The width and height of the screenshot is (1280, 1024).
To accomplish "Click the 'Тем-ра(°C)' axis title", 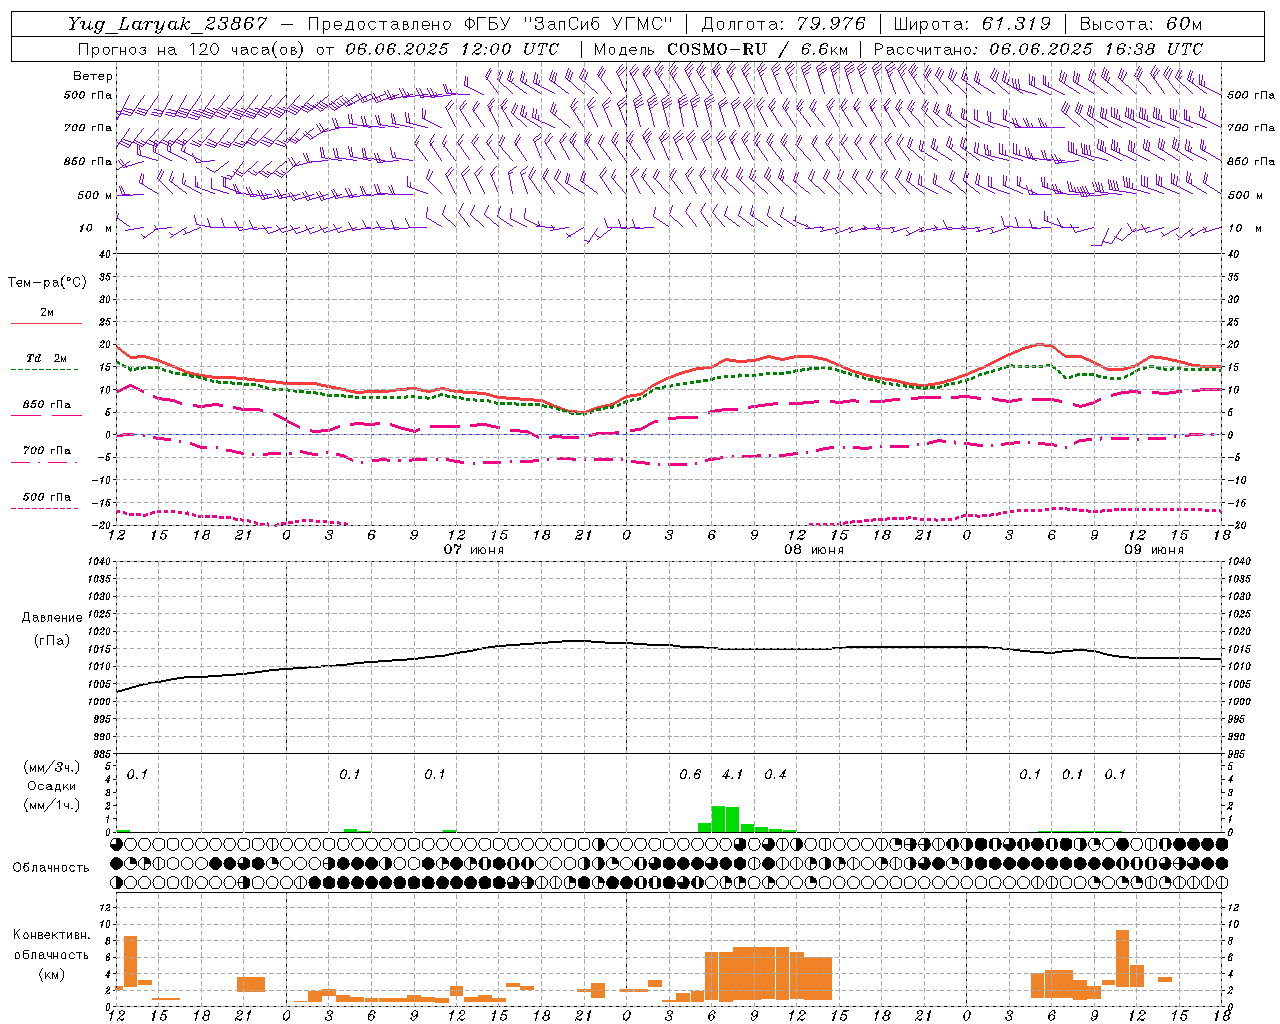I will 47,283.
